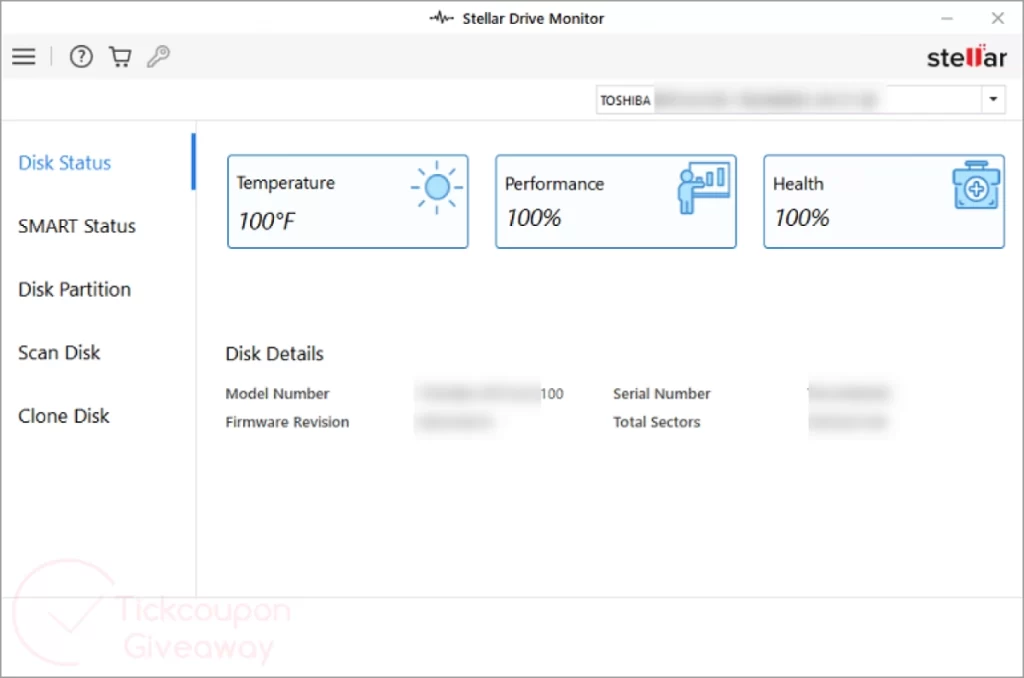Click the shopping cart buy icon

[x=120, y=57]
